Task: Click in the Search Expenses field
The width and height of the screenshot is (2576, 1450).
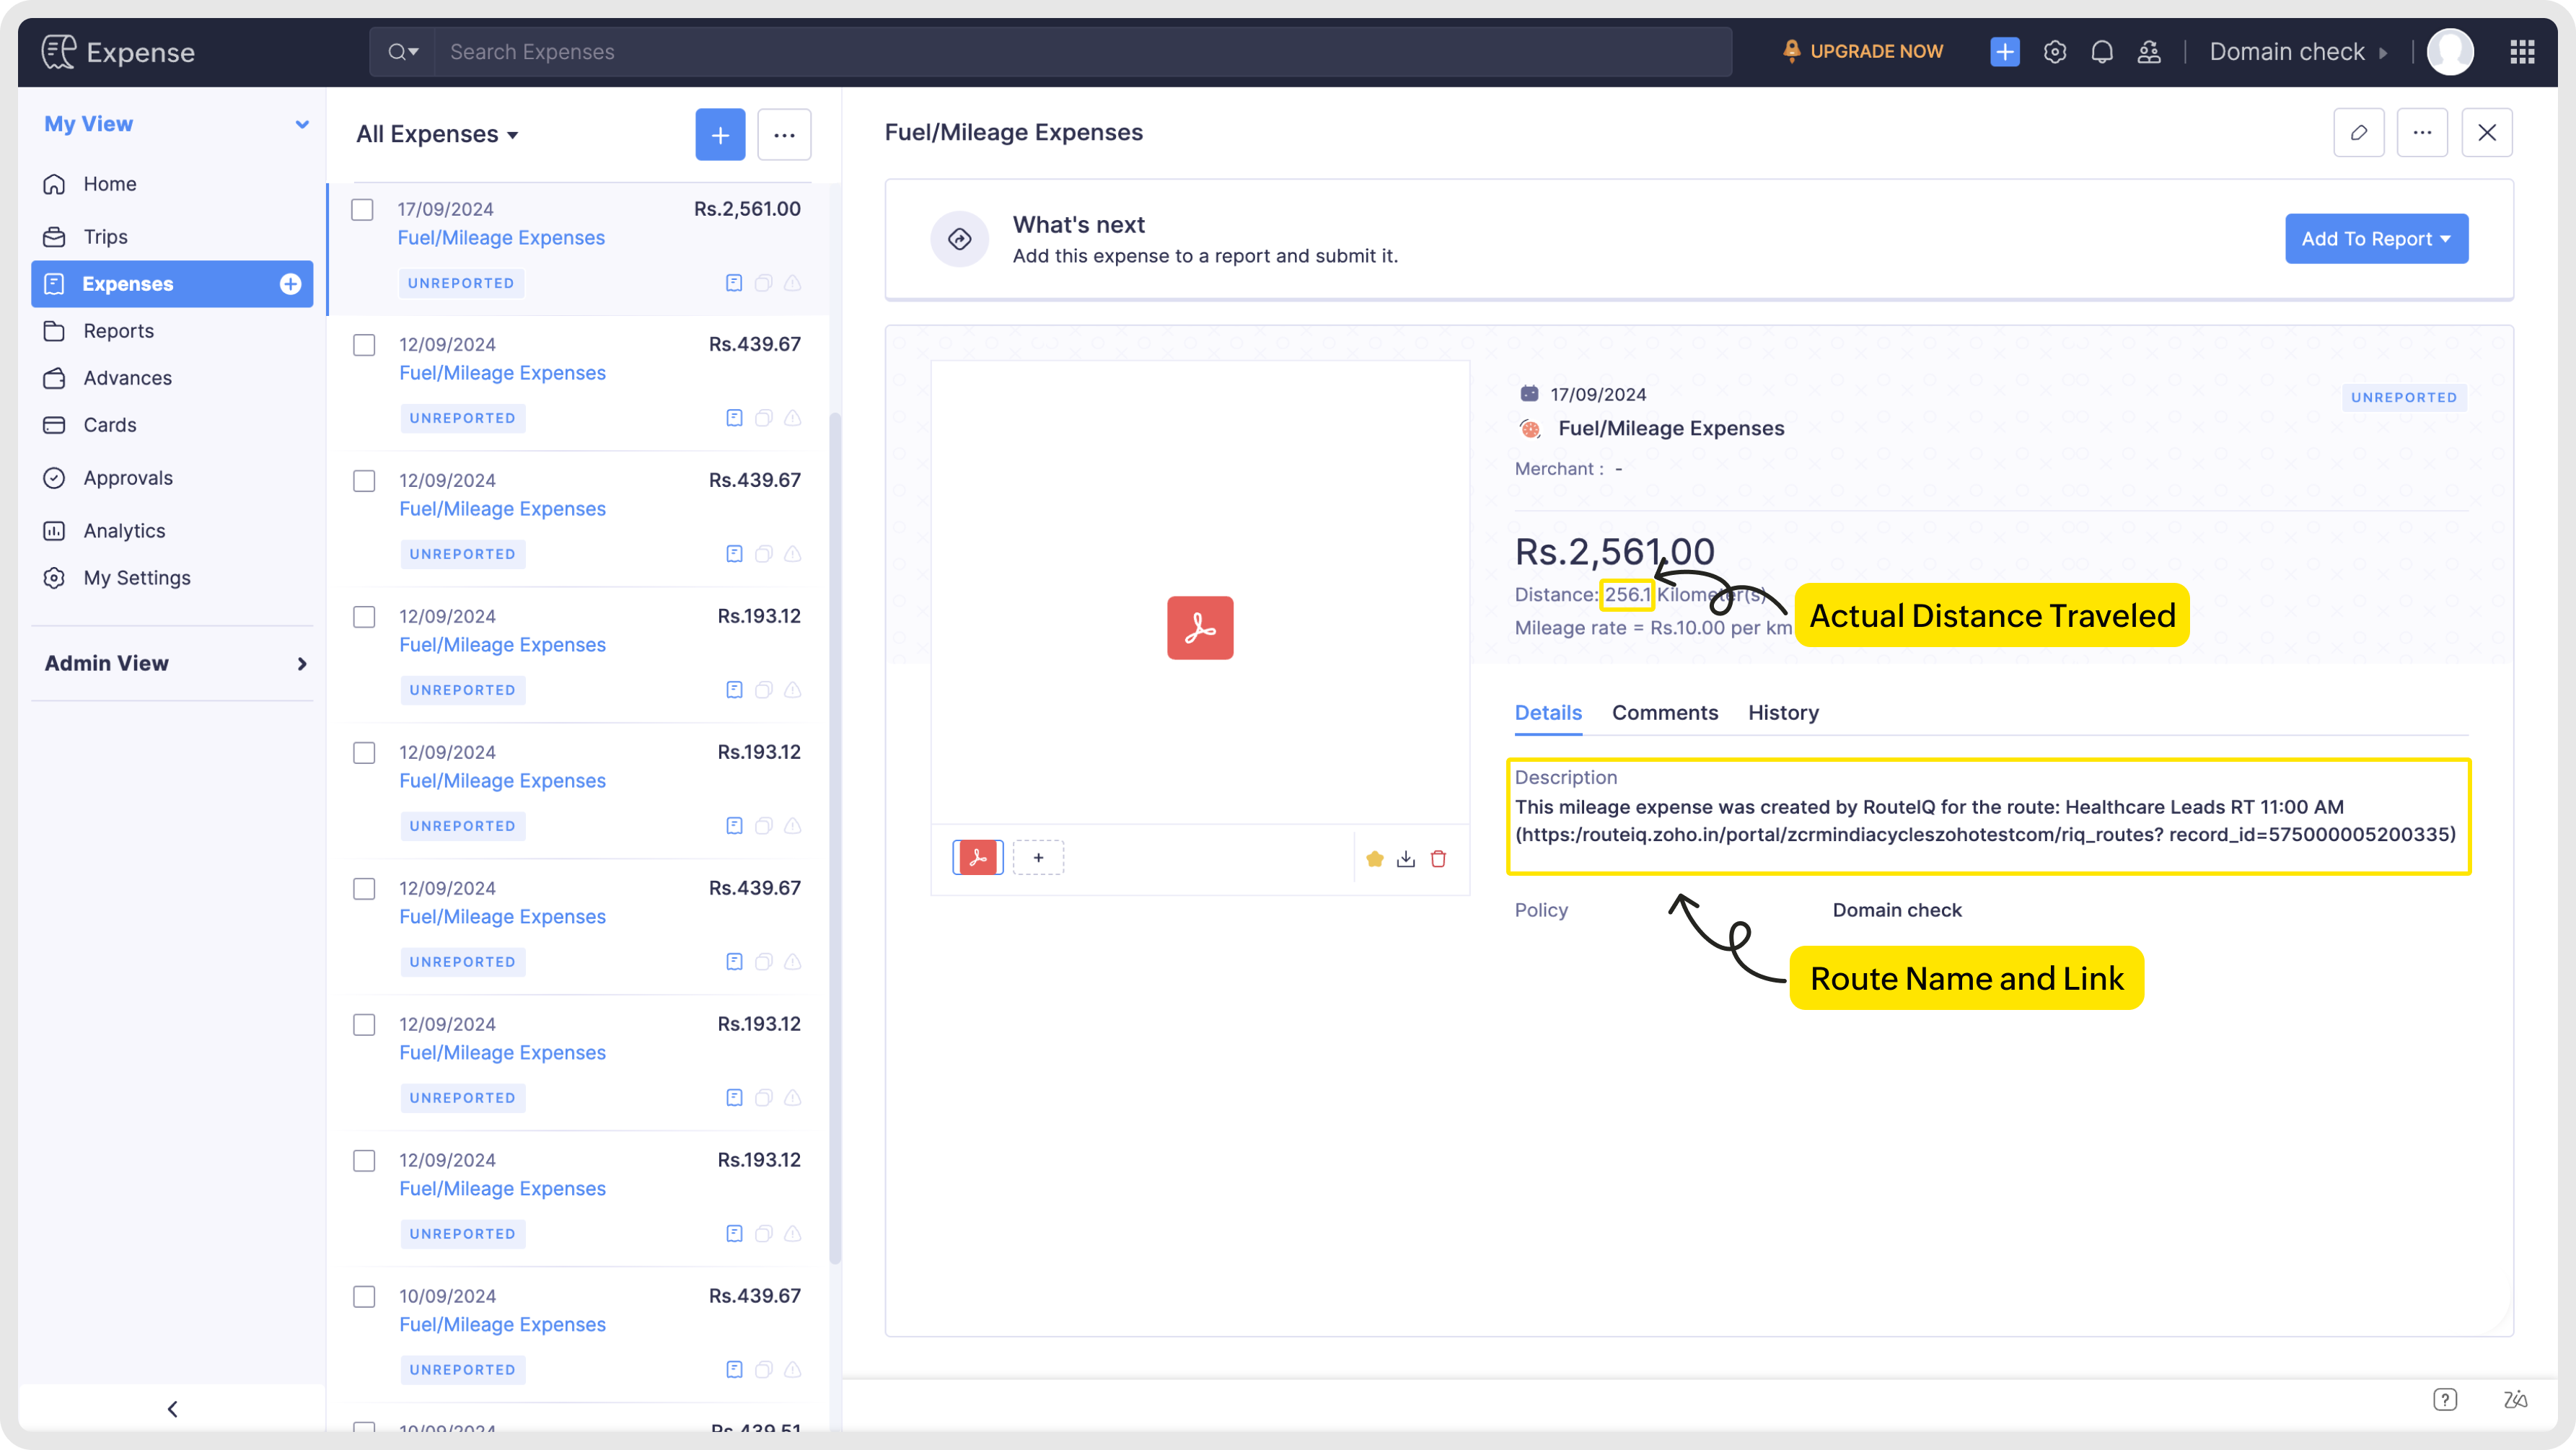Action: point(1083,52)
